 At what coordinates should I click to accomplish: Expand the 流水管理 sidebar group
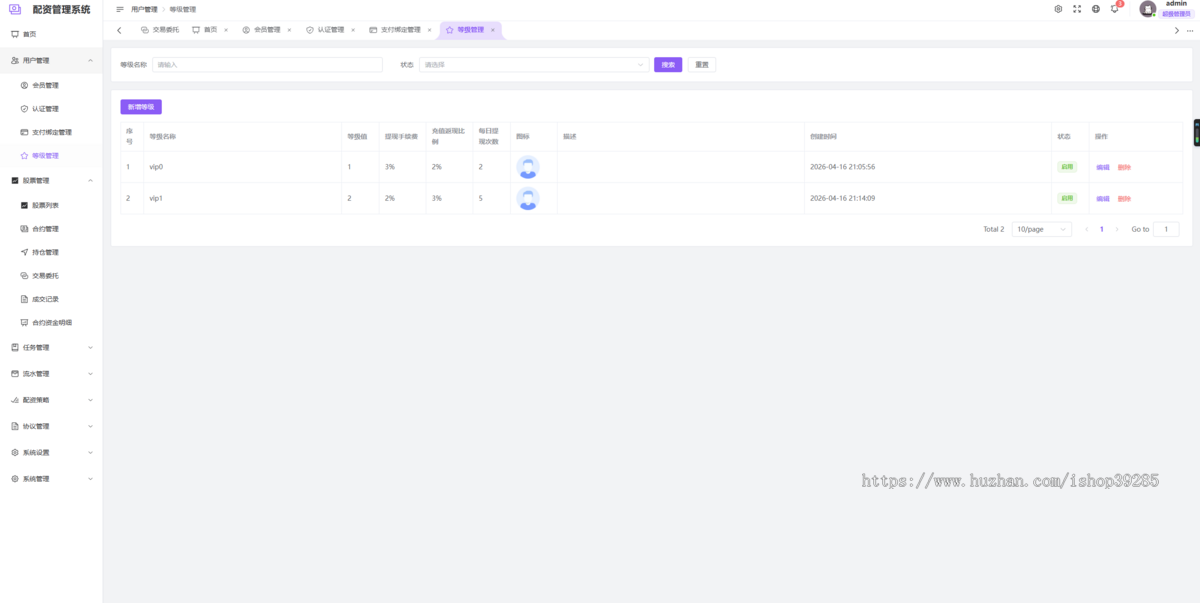[x=51, y=374]
